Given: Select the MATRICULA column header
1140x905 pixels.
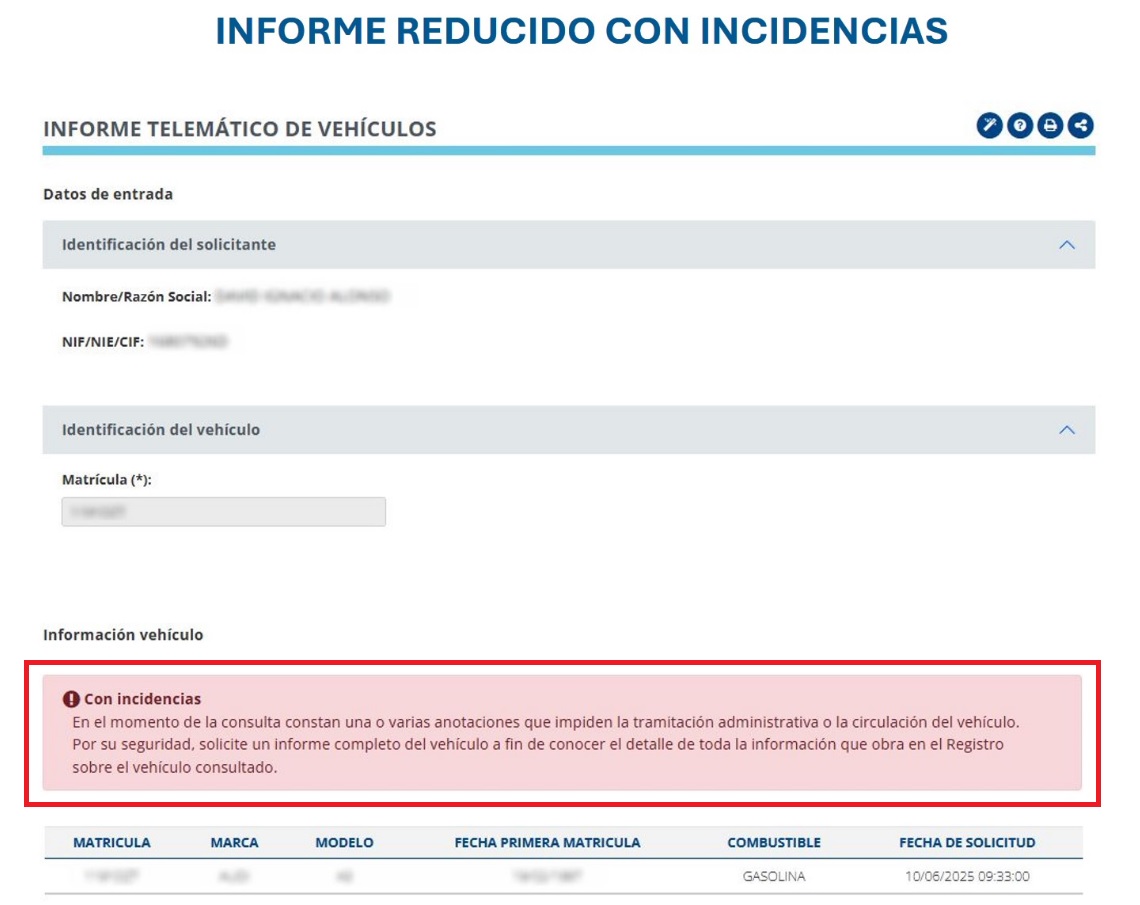Looking at the screenshot, I should (112, 843).
